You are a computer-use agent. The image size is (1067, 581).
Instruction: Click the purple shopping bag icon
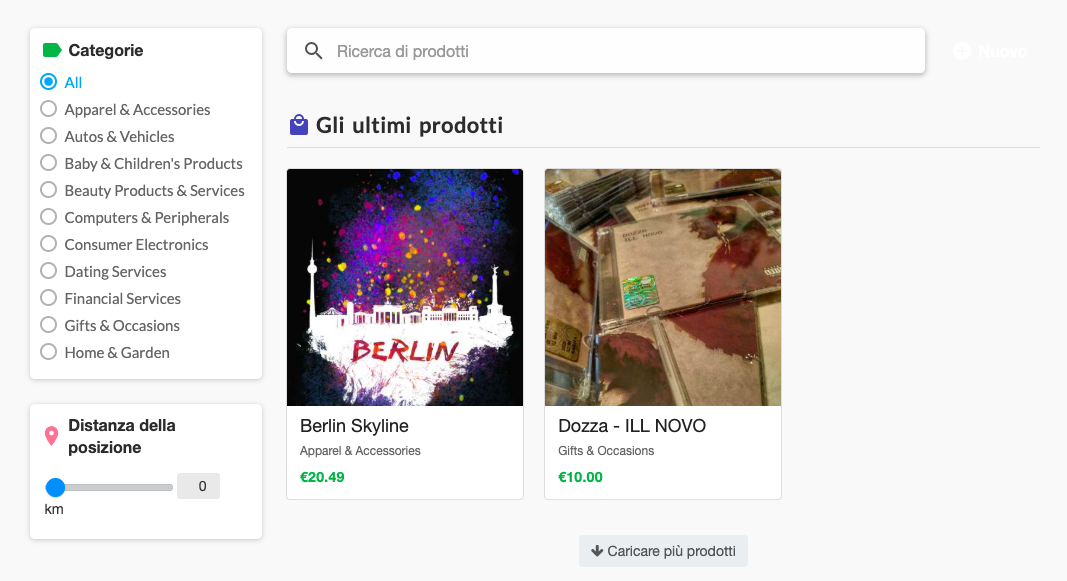click(x=299, y=125)
